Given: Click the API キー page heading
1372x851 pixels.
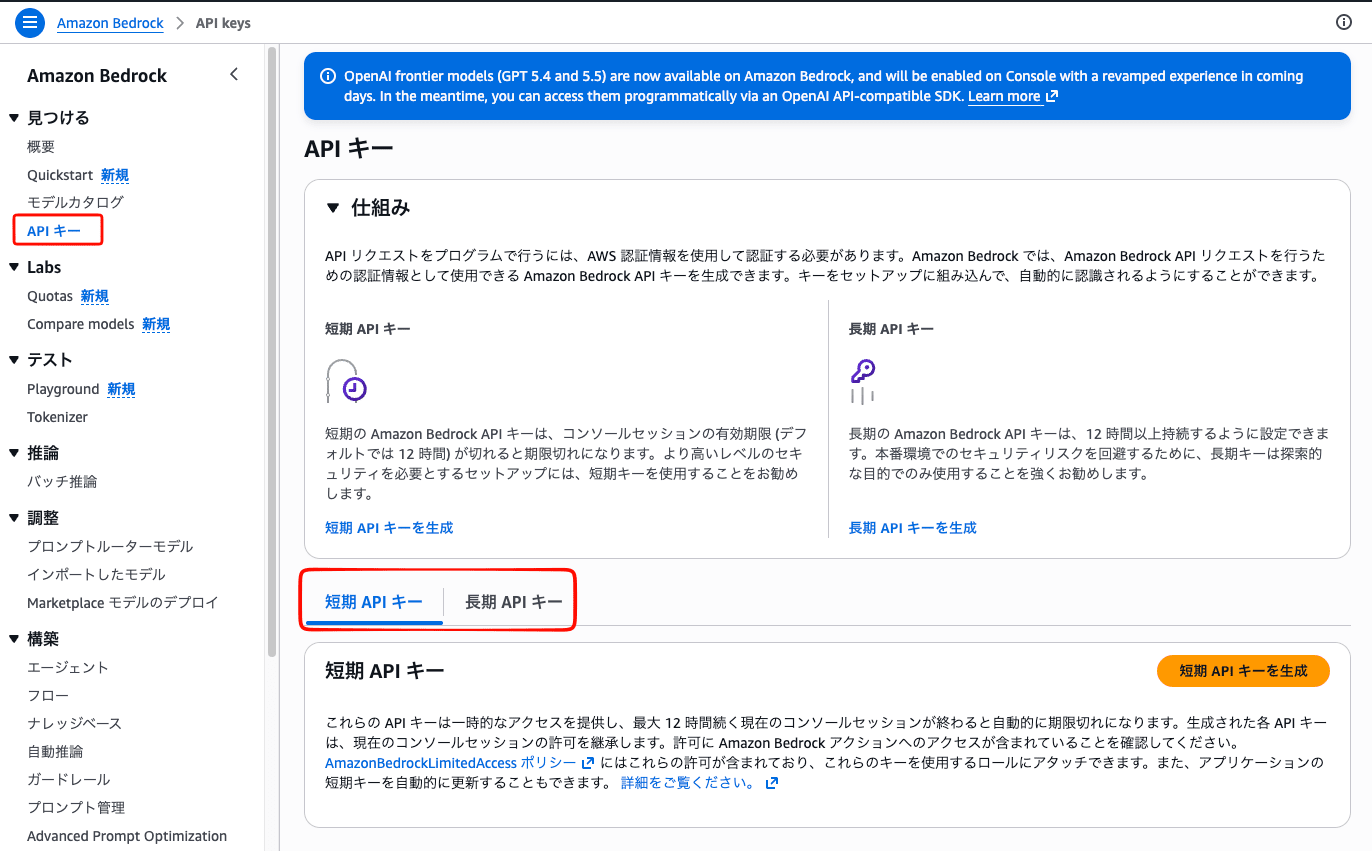Looking at the screenshot, I should click(349, 148).
